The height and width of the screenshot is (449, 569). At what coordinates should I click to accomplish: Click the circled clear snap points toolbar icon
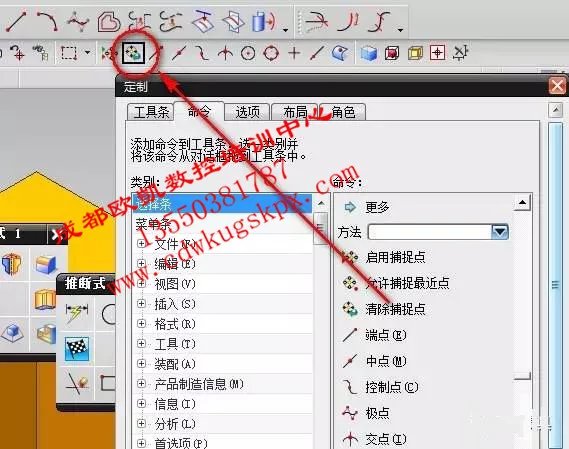pos(133,53)
